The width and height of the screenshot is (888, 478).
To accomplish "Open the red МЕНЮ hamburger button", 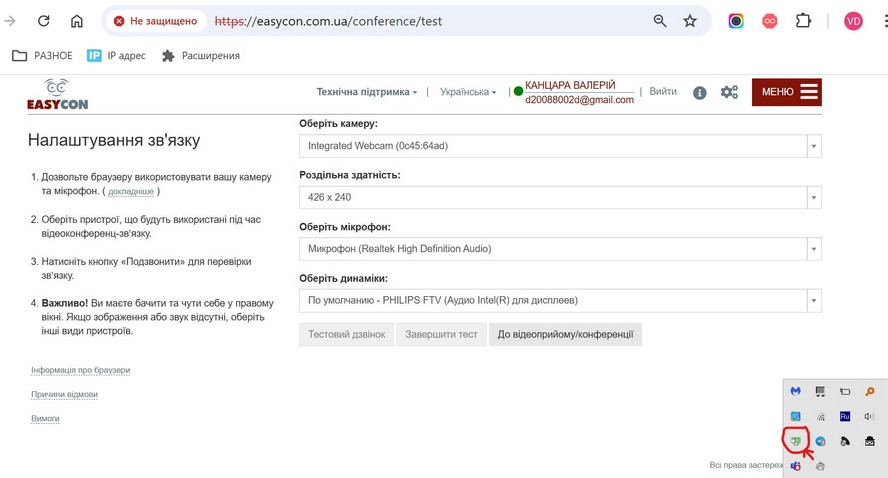I will point(786,92).
